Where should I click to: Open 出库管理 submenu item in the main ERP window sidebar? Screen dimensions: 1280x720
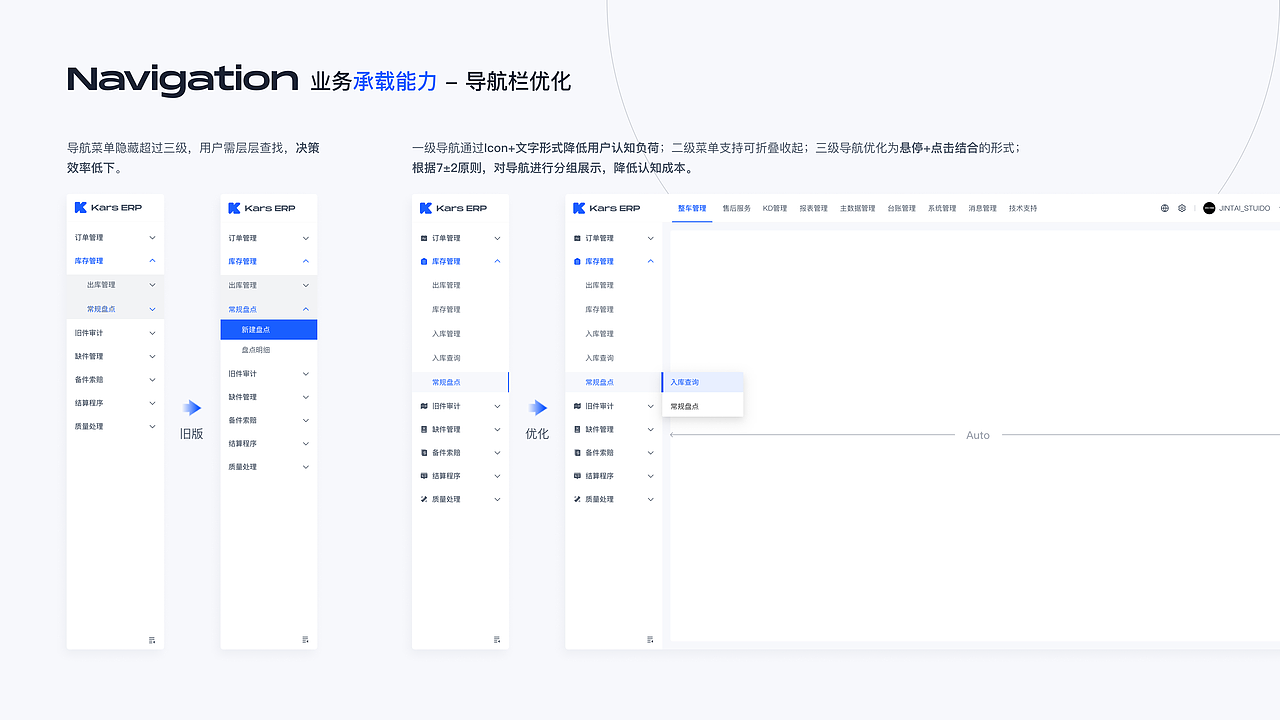[599, 286]
